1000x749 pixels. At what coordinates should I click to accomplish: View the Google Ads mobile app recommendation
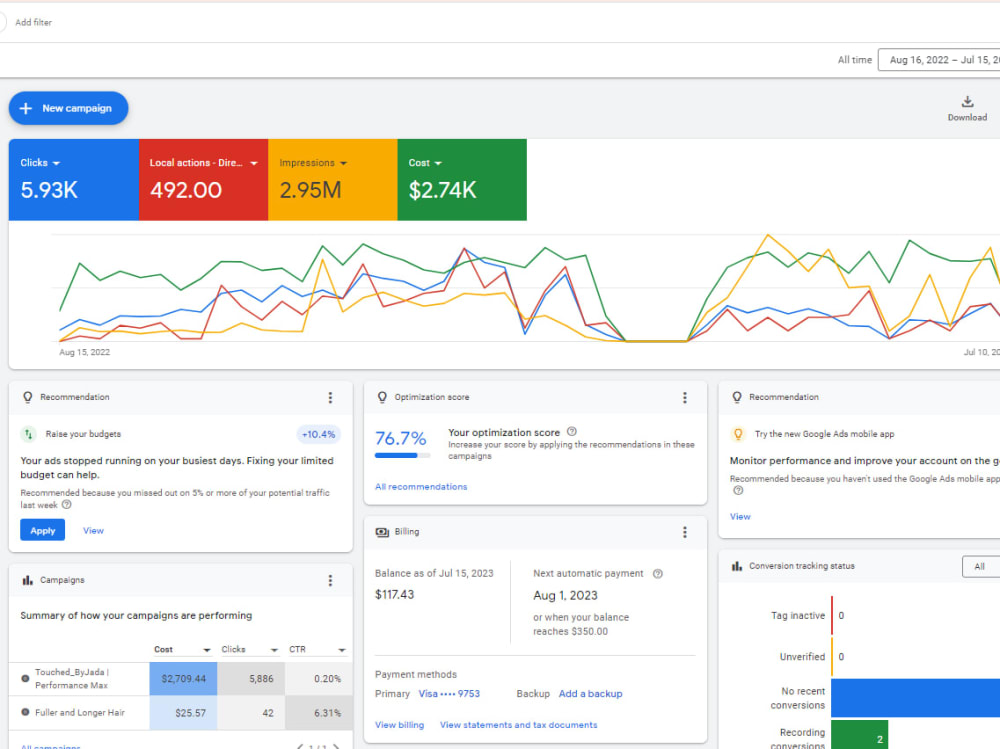tap(740, 517)
